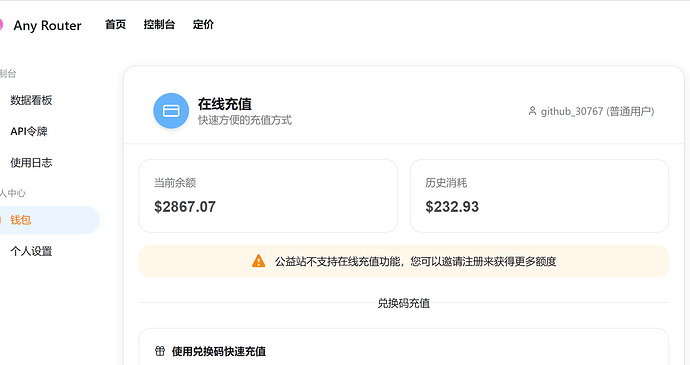This screenshot has width=690, height=365.
Task: Click the 当前余额 label
Action: [x=175, y=183]
